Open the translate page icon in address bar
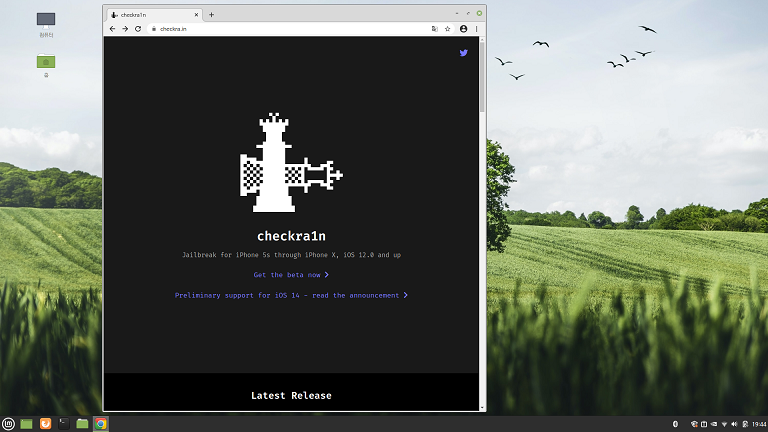This screenshot has height=432, width=768. (434, 29)
